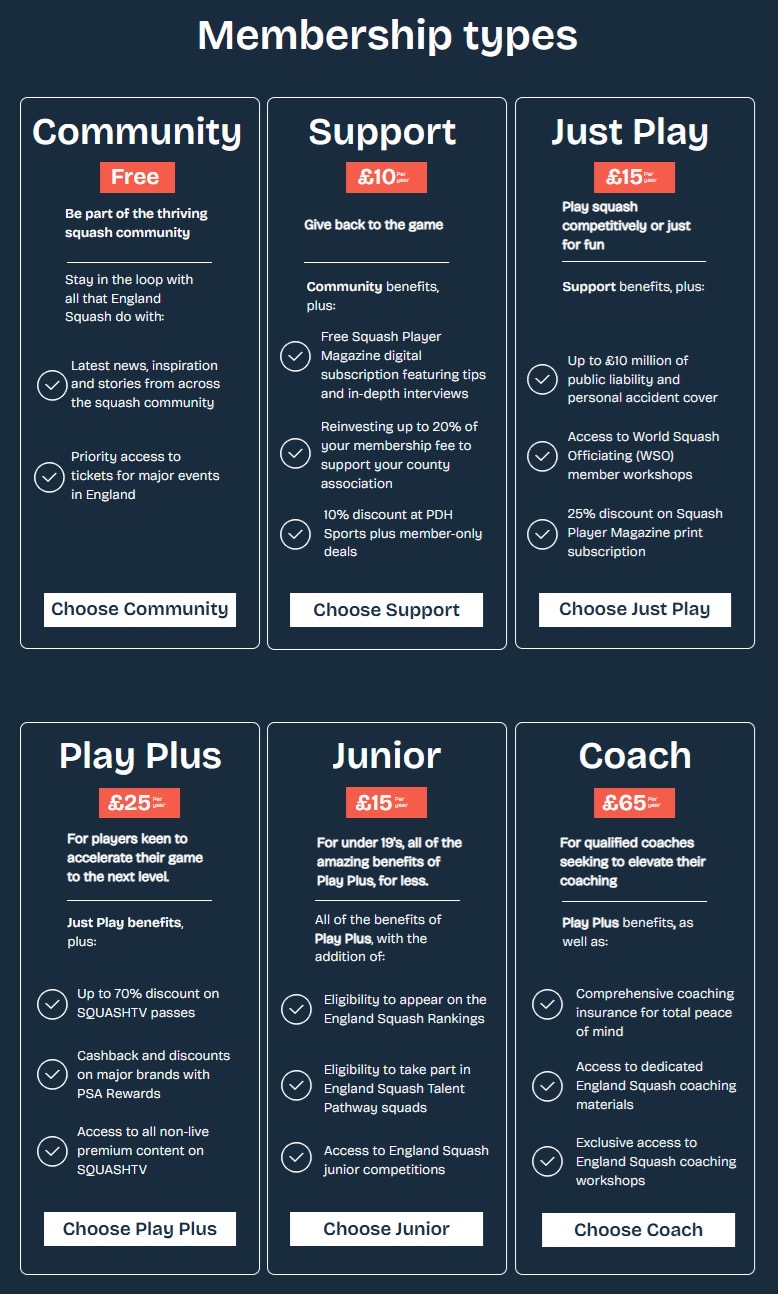Image resolution: width=778 pixels, height=1294 pixels.
Task: Select the Choose Coach button
Action: pyautogui.click(x=638, y=1230)
